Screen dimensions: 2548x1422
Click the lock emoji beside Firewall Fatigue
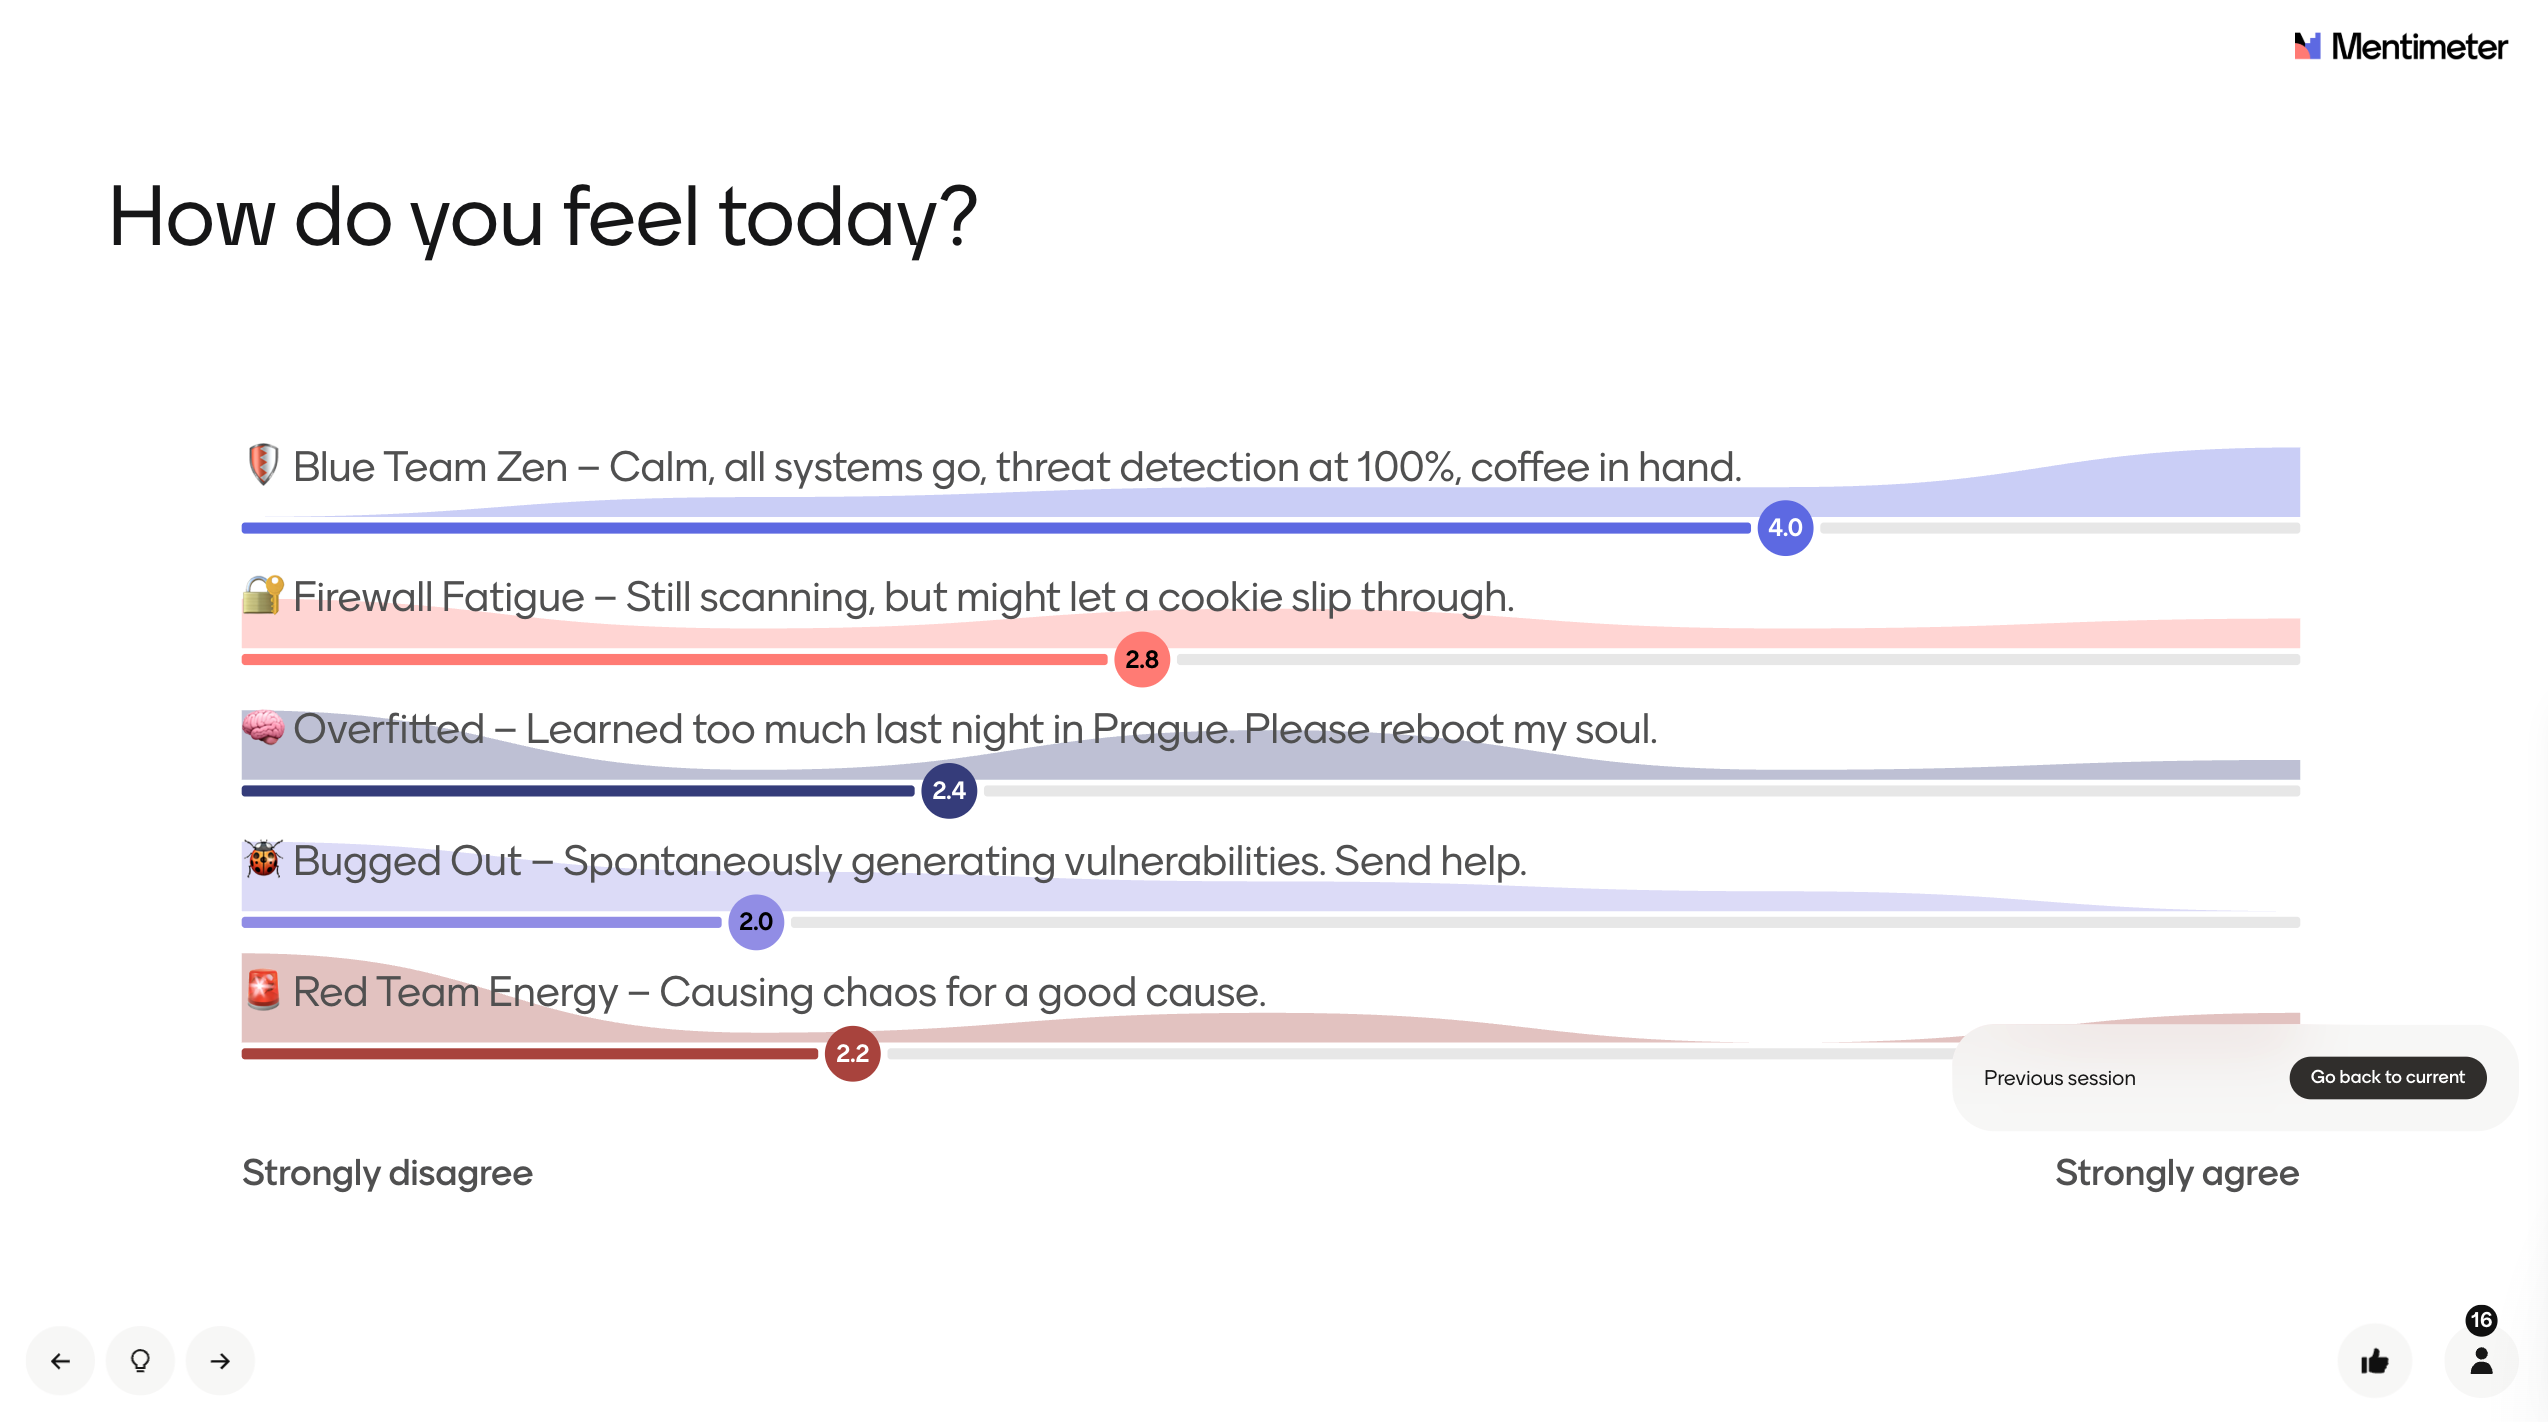263,595
